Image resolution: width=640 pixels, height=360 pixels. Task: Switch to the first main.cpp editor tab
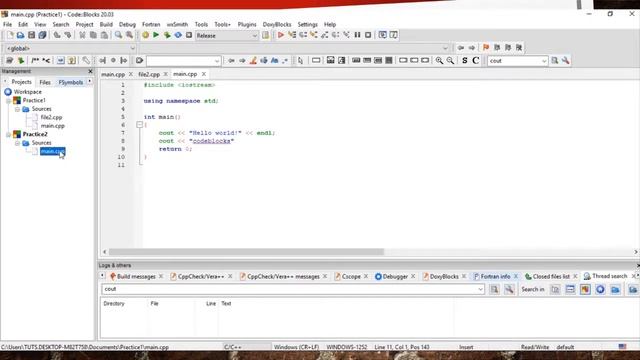113,74
